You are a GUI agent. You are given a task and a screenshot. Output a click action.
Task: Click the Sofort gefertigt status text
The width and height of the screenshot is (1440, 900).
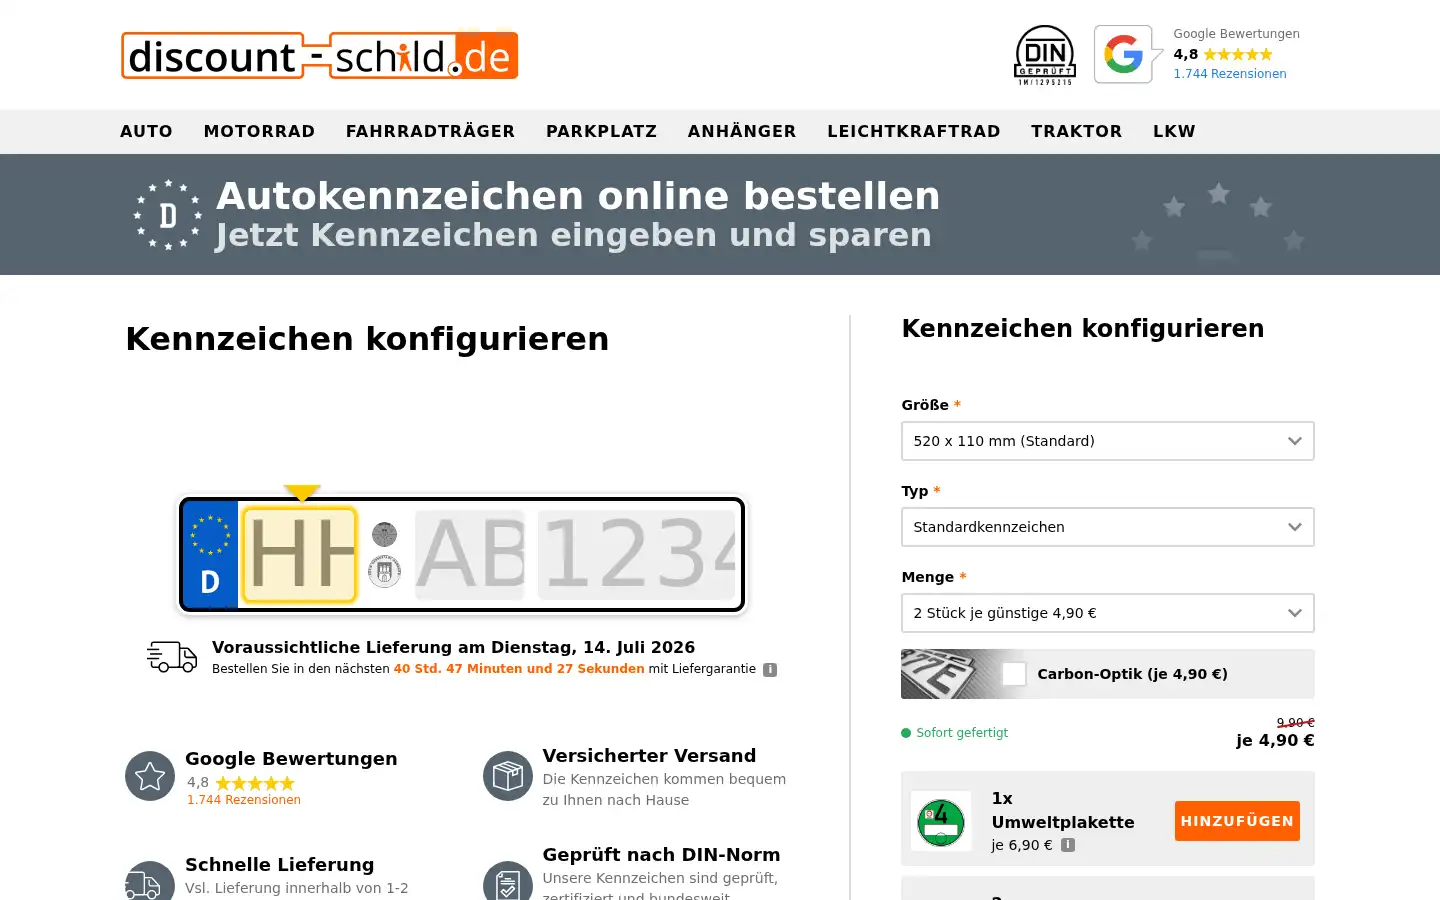tap(962, 733)
